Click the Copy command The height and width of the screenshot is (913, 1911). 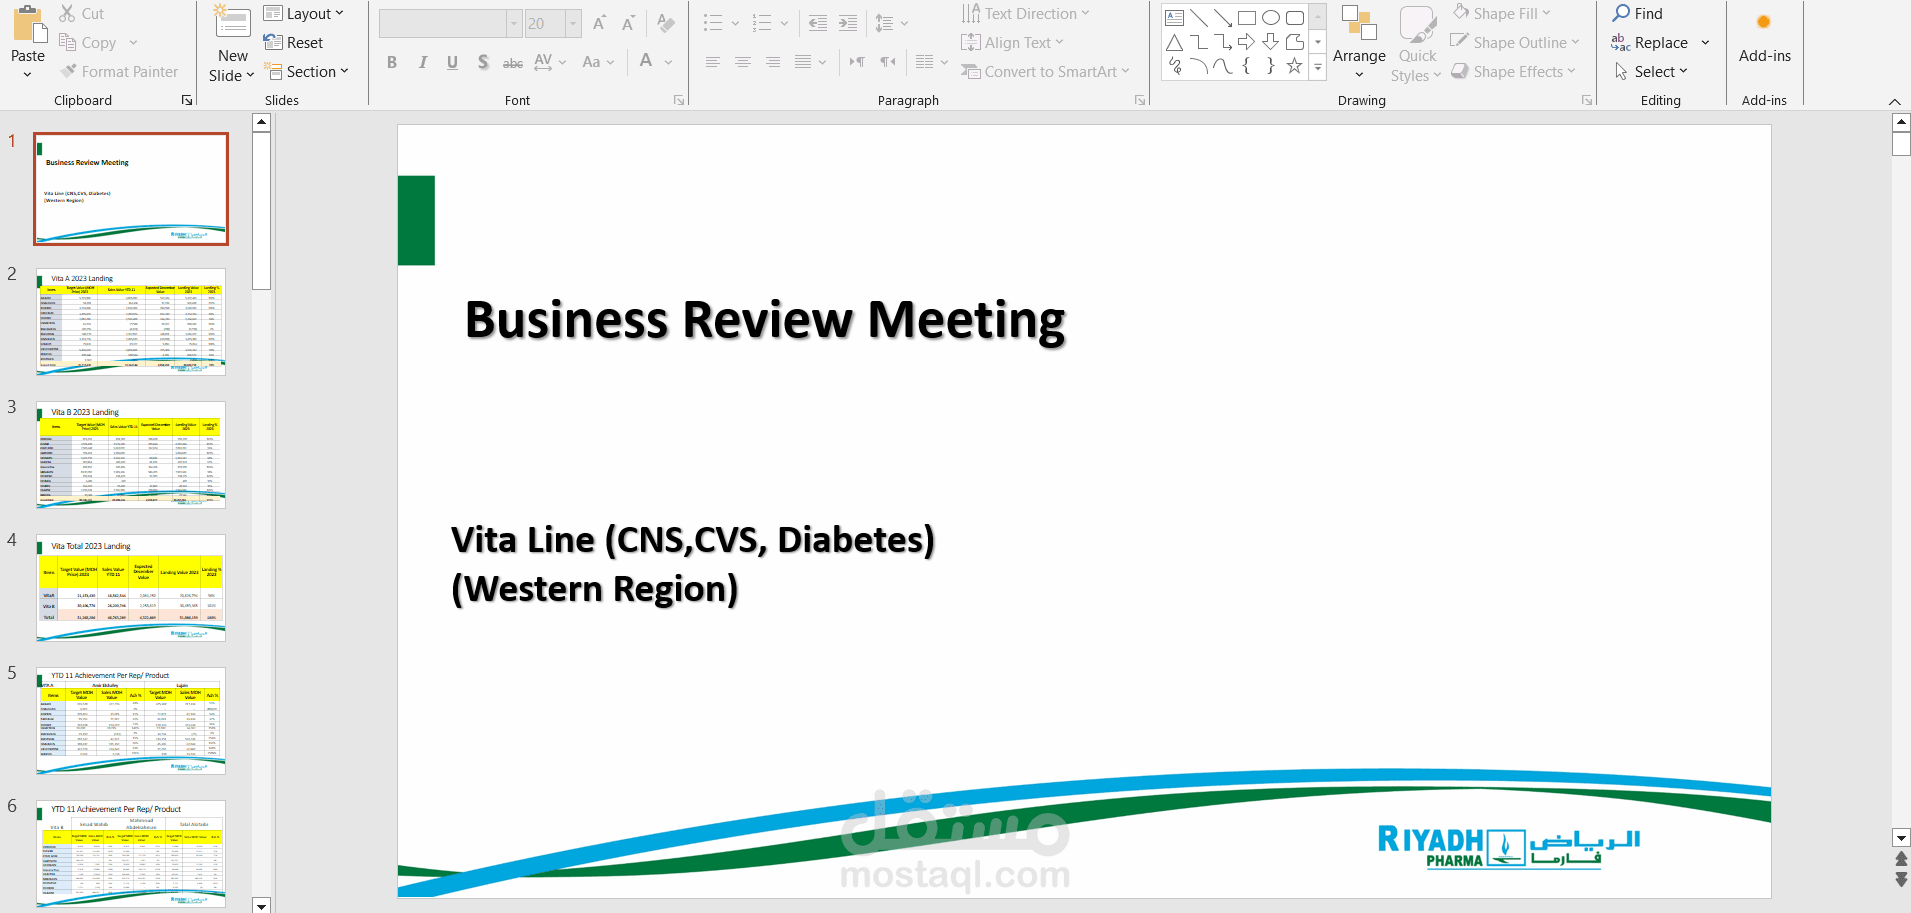(87, 43)
